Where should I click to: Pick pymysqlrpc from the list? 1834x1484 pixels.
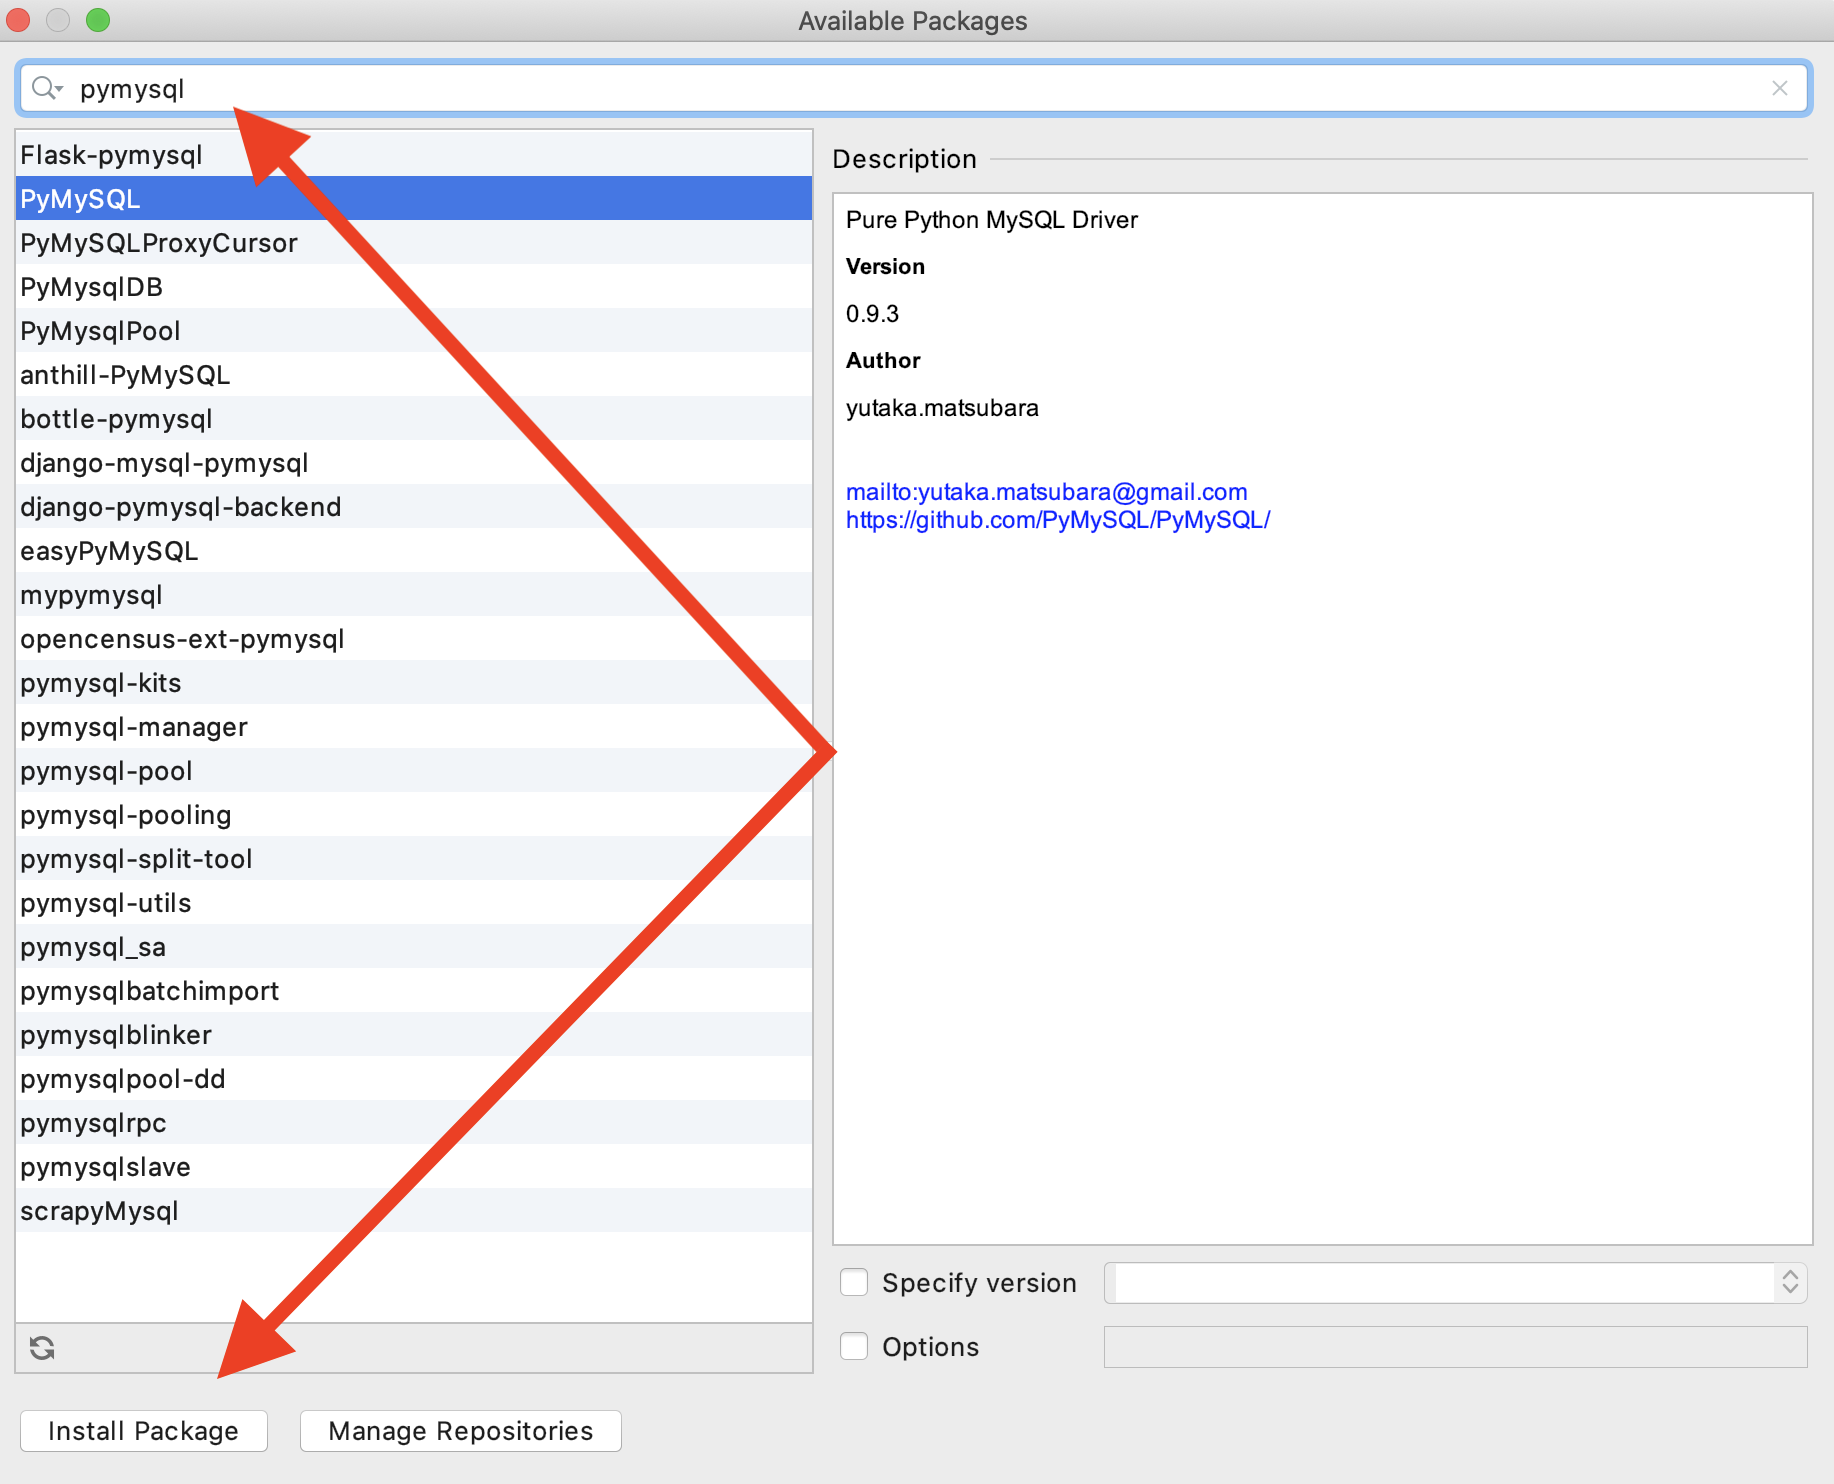[414, 1122]
